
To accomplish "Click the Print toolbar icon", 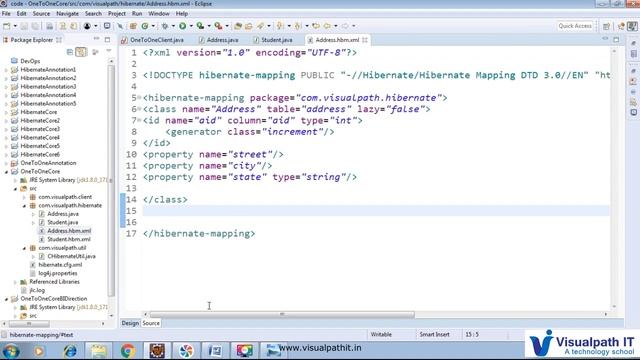I will (49, 26).
